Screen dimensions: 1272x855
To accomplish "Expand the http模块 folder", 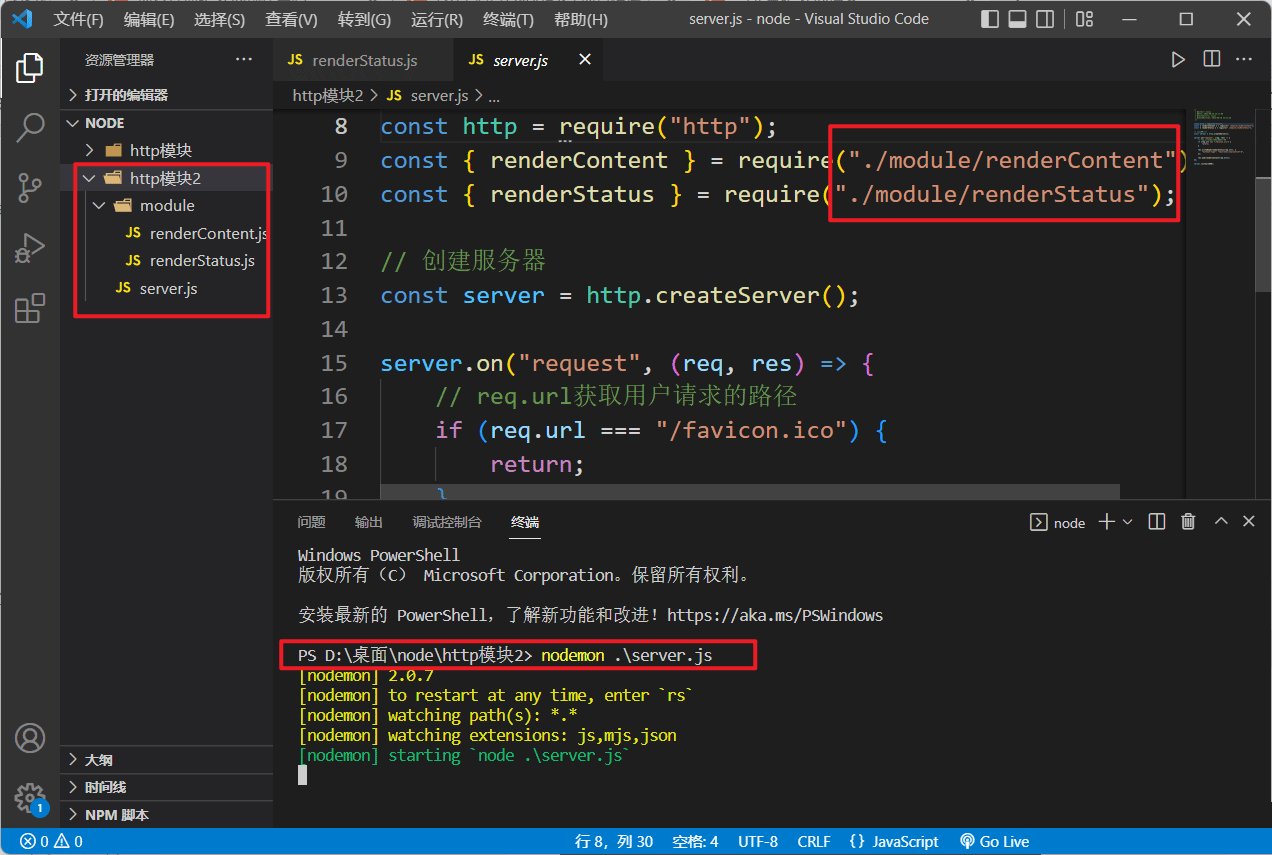I will click(x=160, y=150).
